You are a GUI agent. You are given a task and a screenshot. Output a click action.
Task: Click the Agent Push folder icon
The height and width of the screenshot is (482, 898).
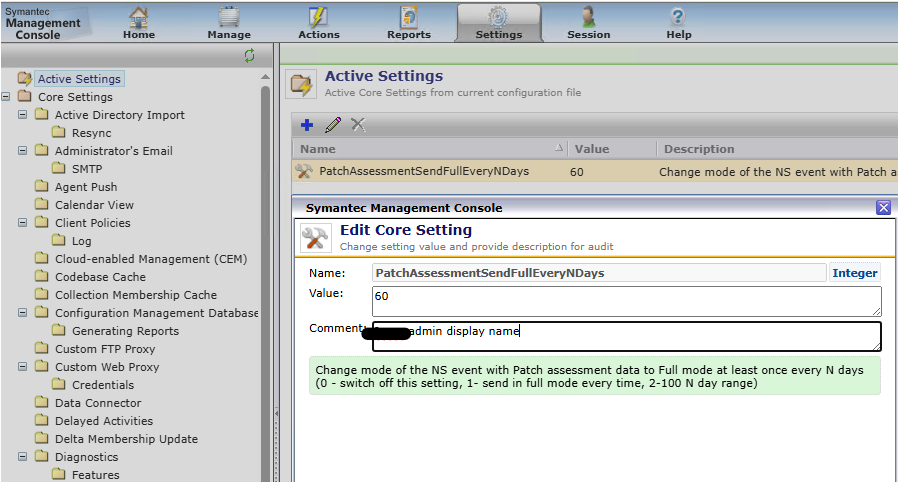coord(41,186)
